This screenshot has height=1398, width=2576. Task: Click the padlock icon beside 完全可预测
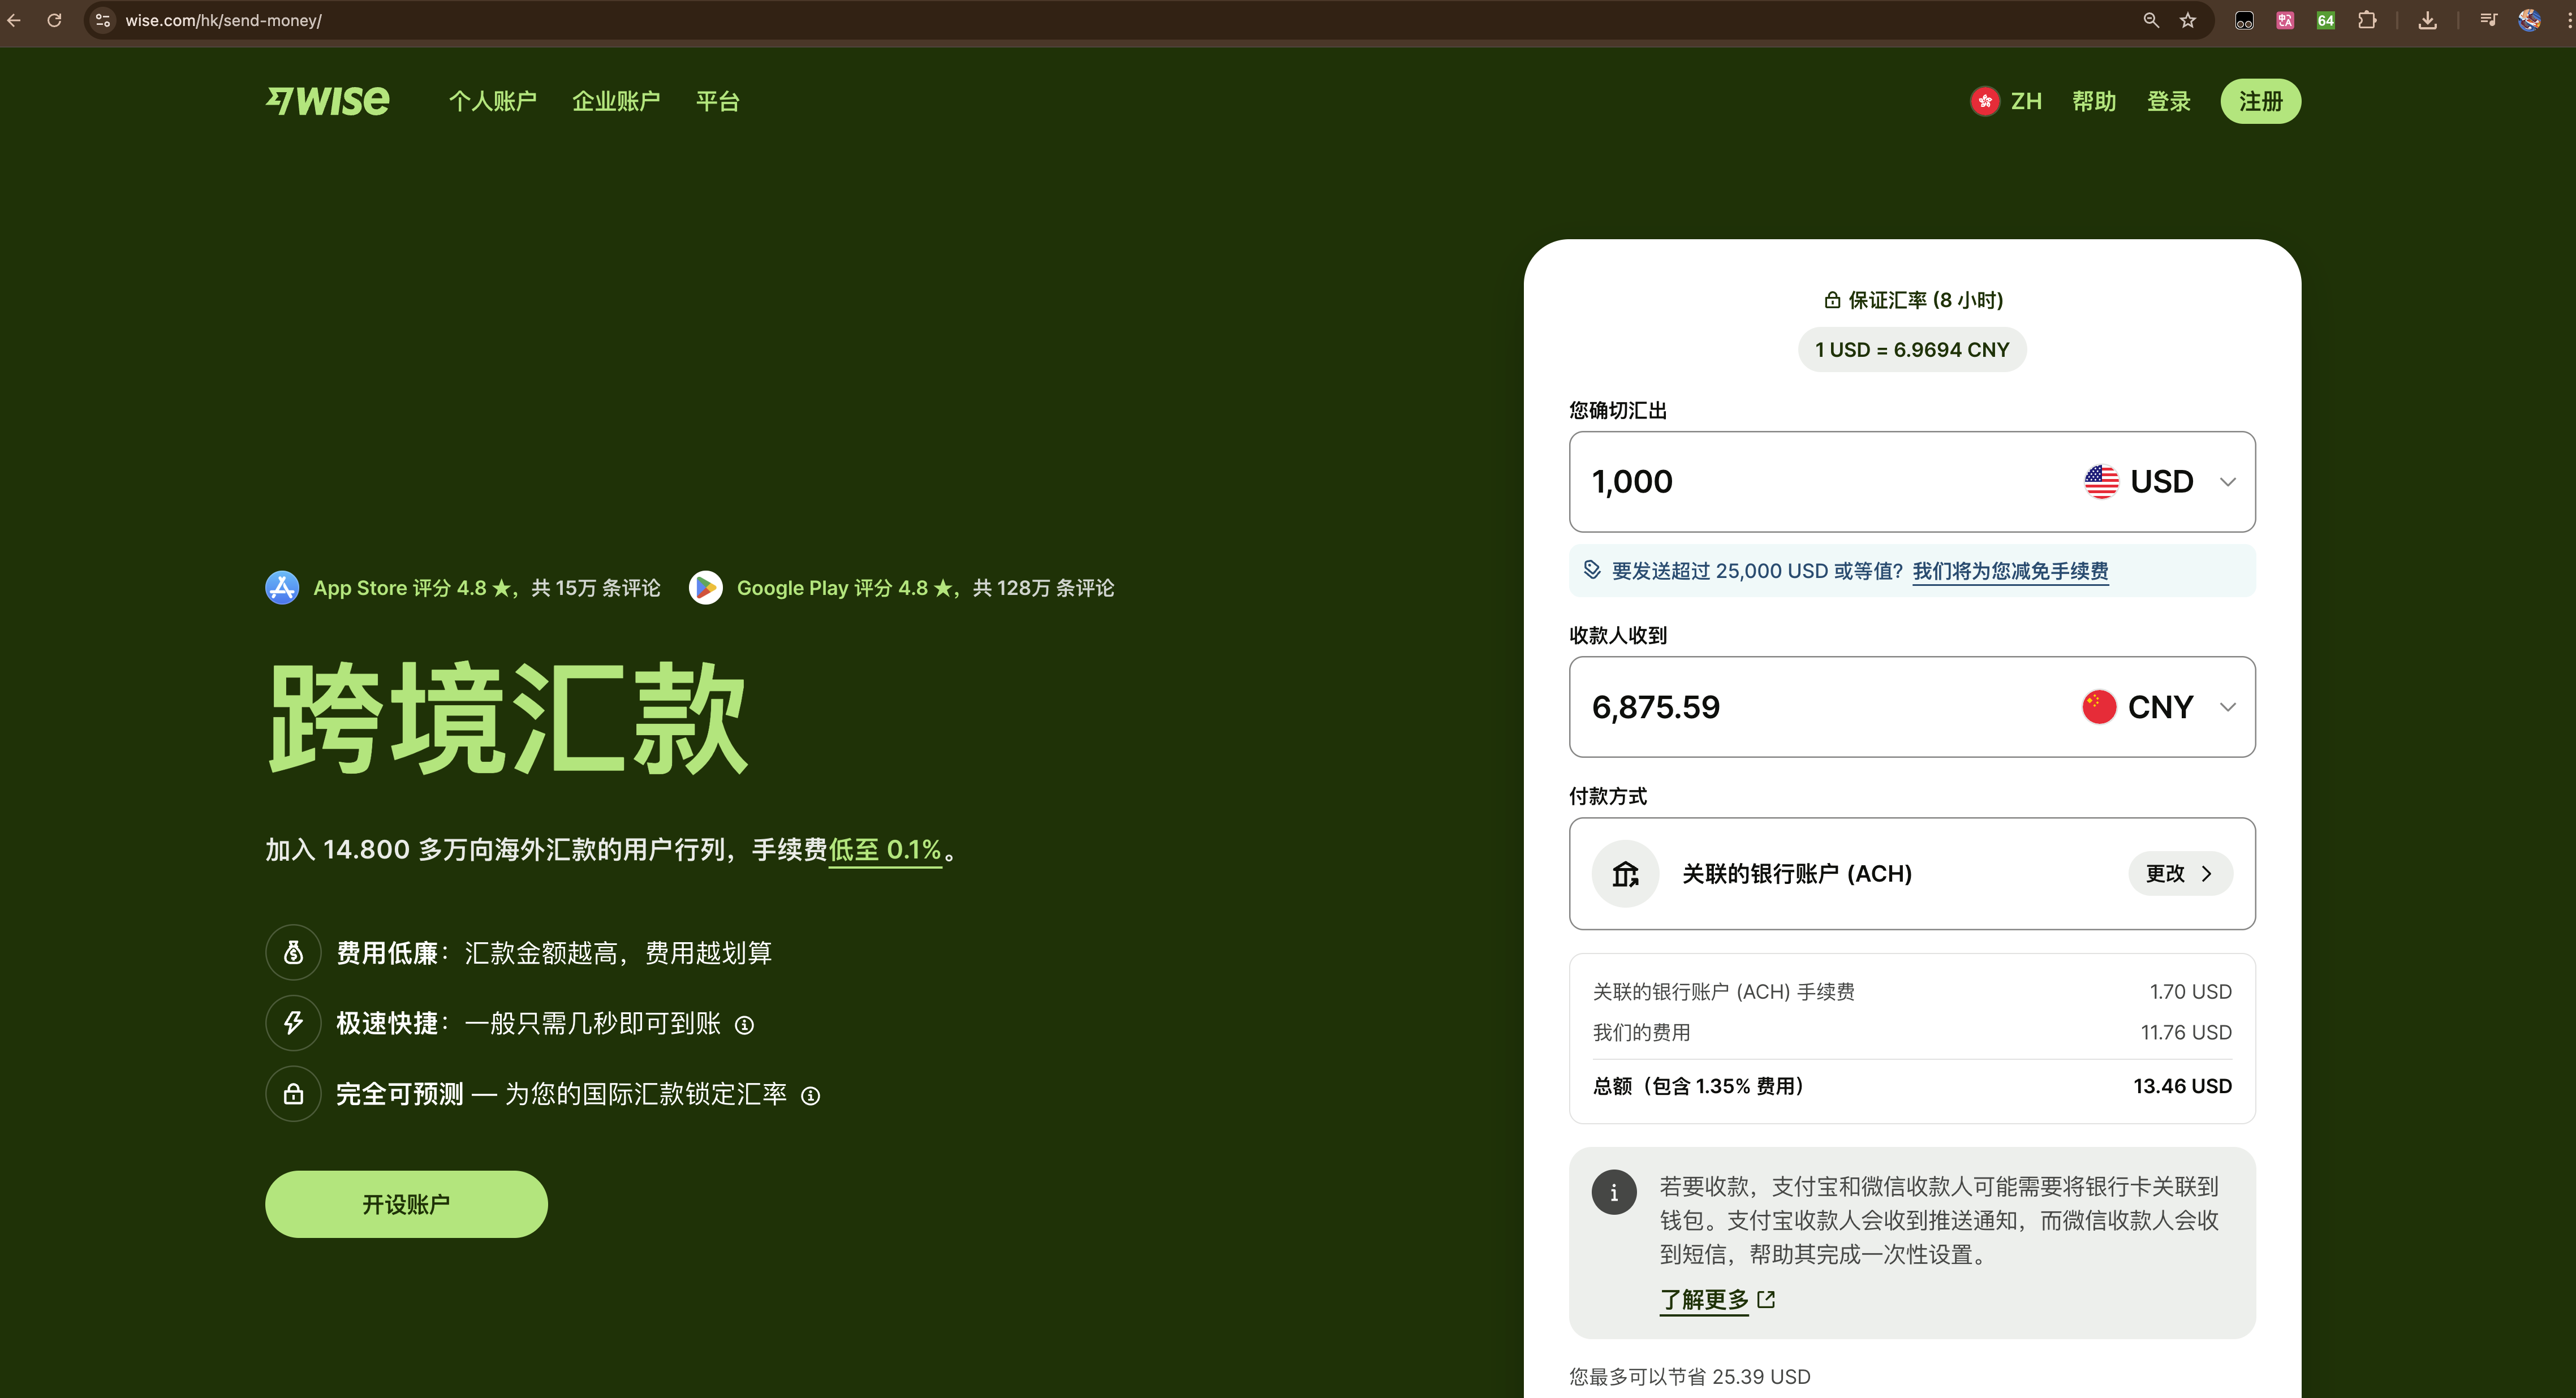[293, 1094]
